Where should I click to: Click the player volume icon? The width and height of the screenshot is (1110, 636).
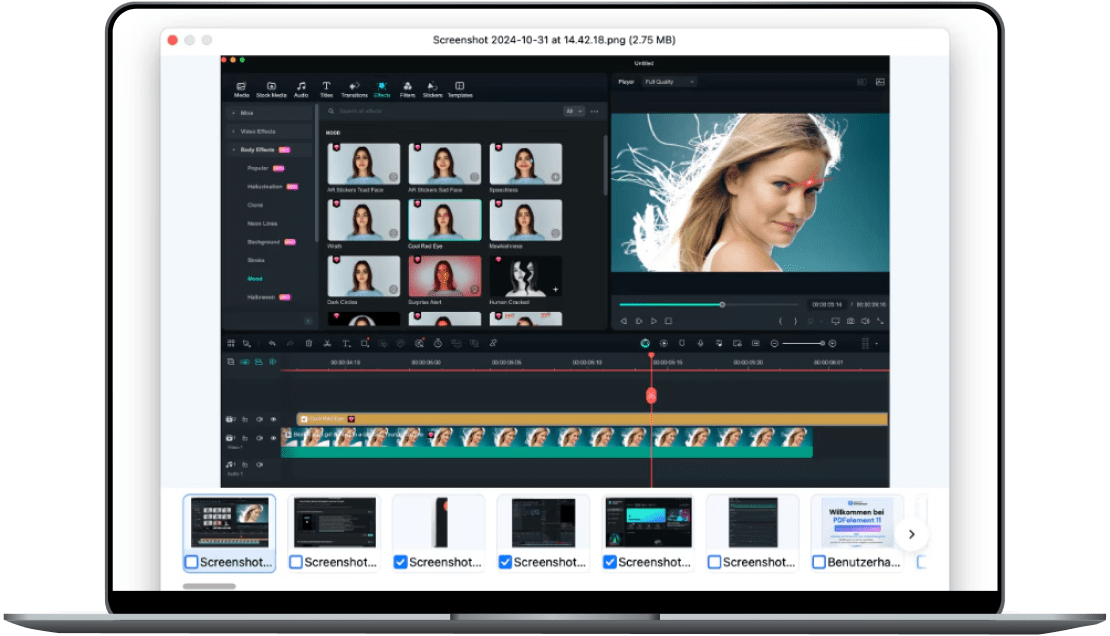click(865, 321)
